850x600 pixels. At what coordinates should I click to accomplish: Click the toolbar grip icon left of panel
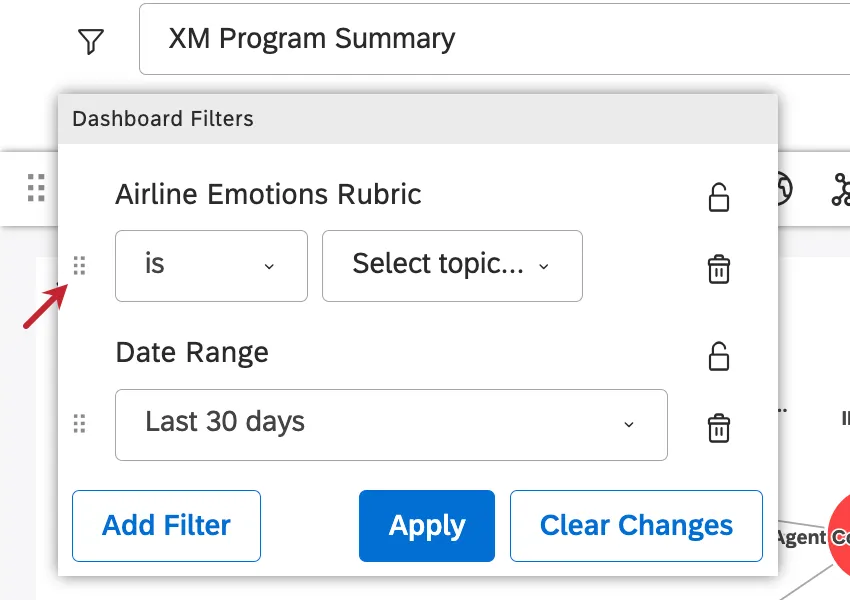[37, 187]
